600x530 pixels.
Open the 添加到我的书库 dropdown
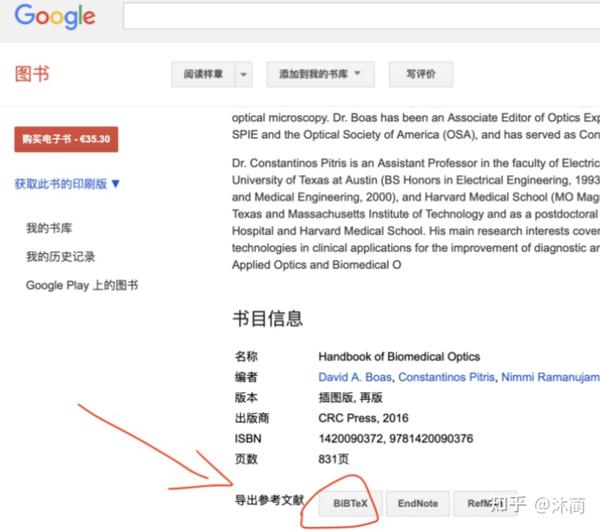320,74
